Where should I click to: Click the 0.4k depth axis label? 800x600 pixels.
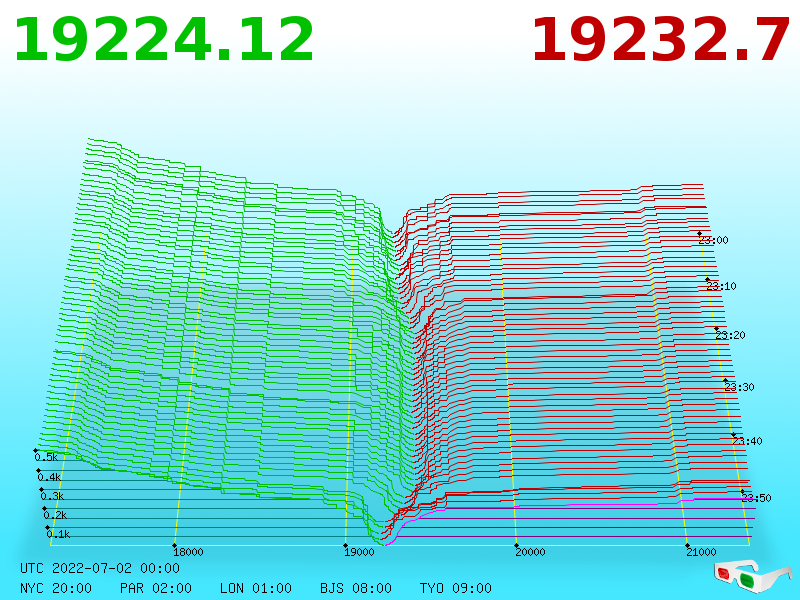pyautogui.click(x=49, y=478)
